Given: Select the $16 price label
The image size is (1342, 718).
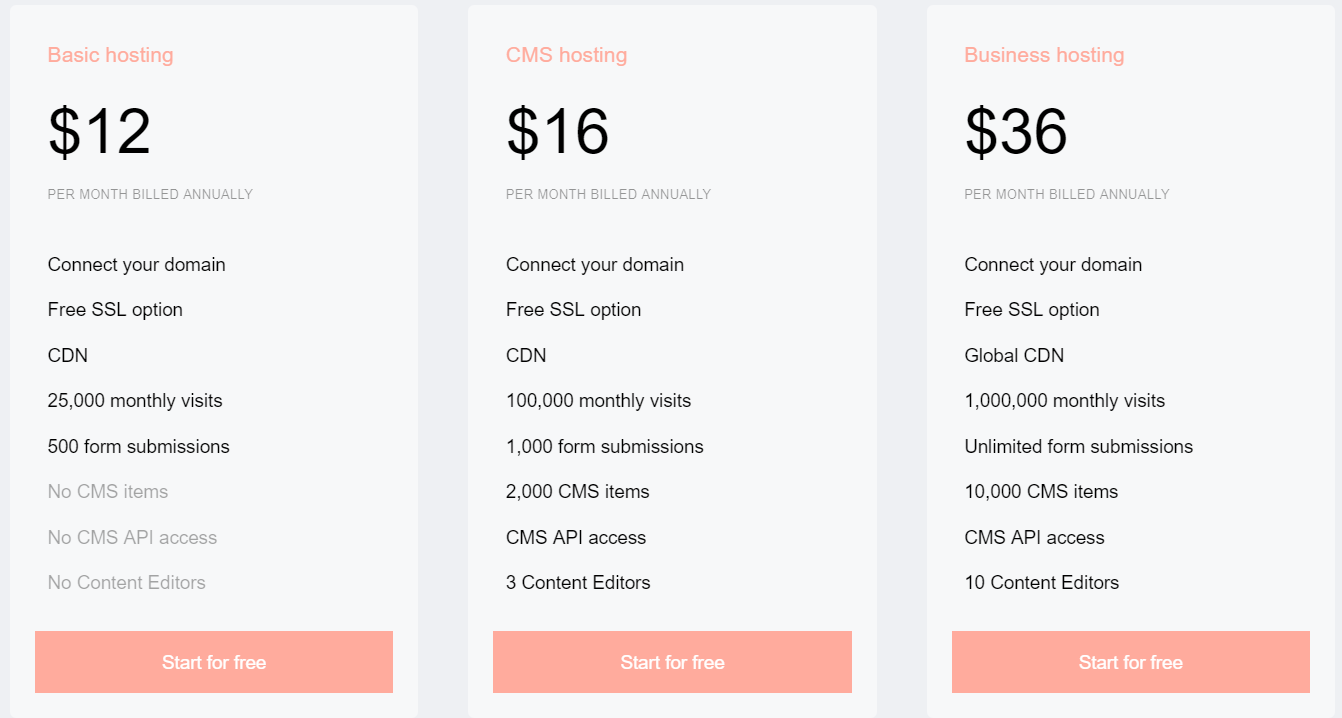Looking at the screenshot, I should [557, 130].
